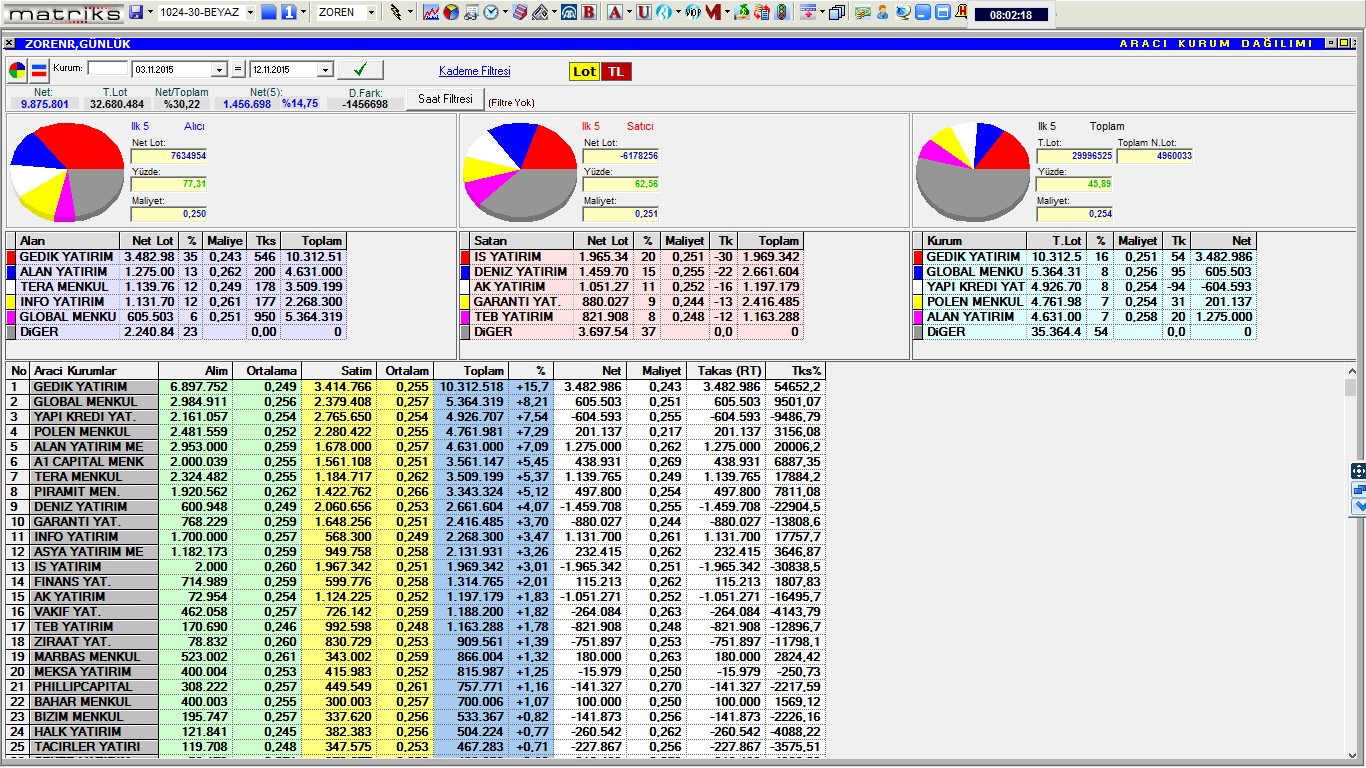The height and width of the screenshot is (768, 1366).
Task: Click the blue floppy disk save icon
Action: [x=136, y=13]
